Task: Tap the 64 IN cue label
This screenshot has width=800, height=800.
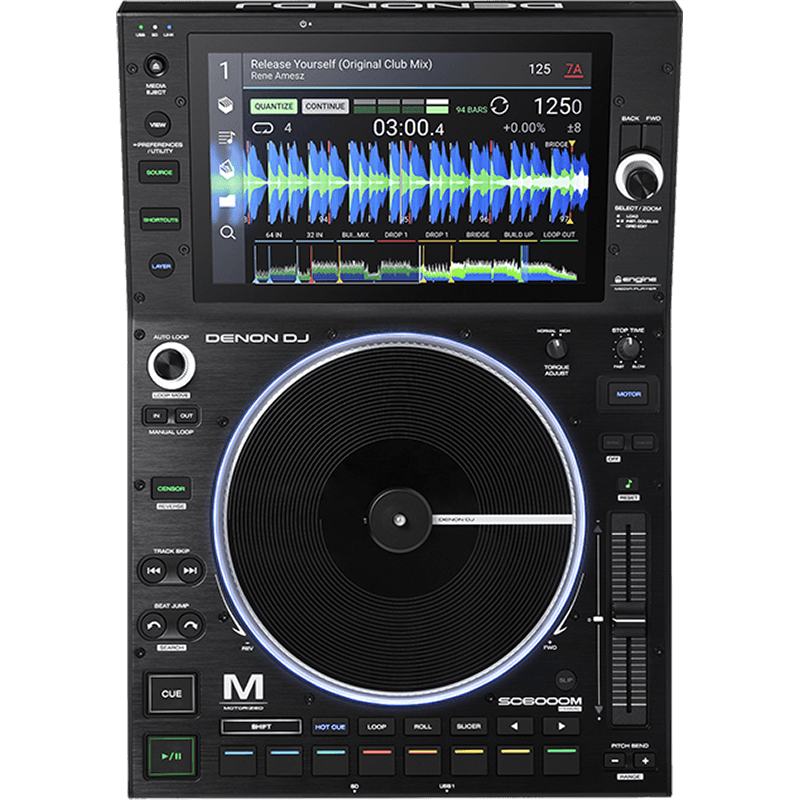Action: click(x=273, y=235)
